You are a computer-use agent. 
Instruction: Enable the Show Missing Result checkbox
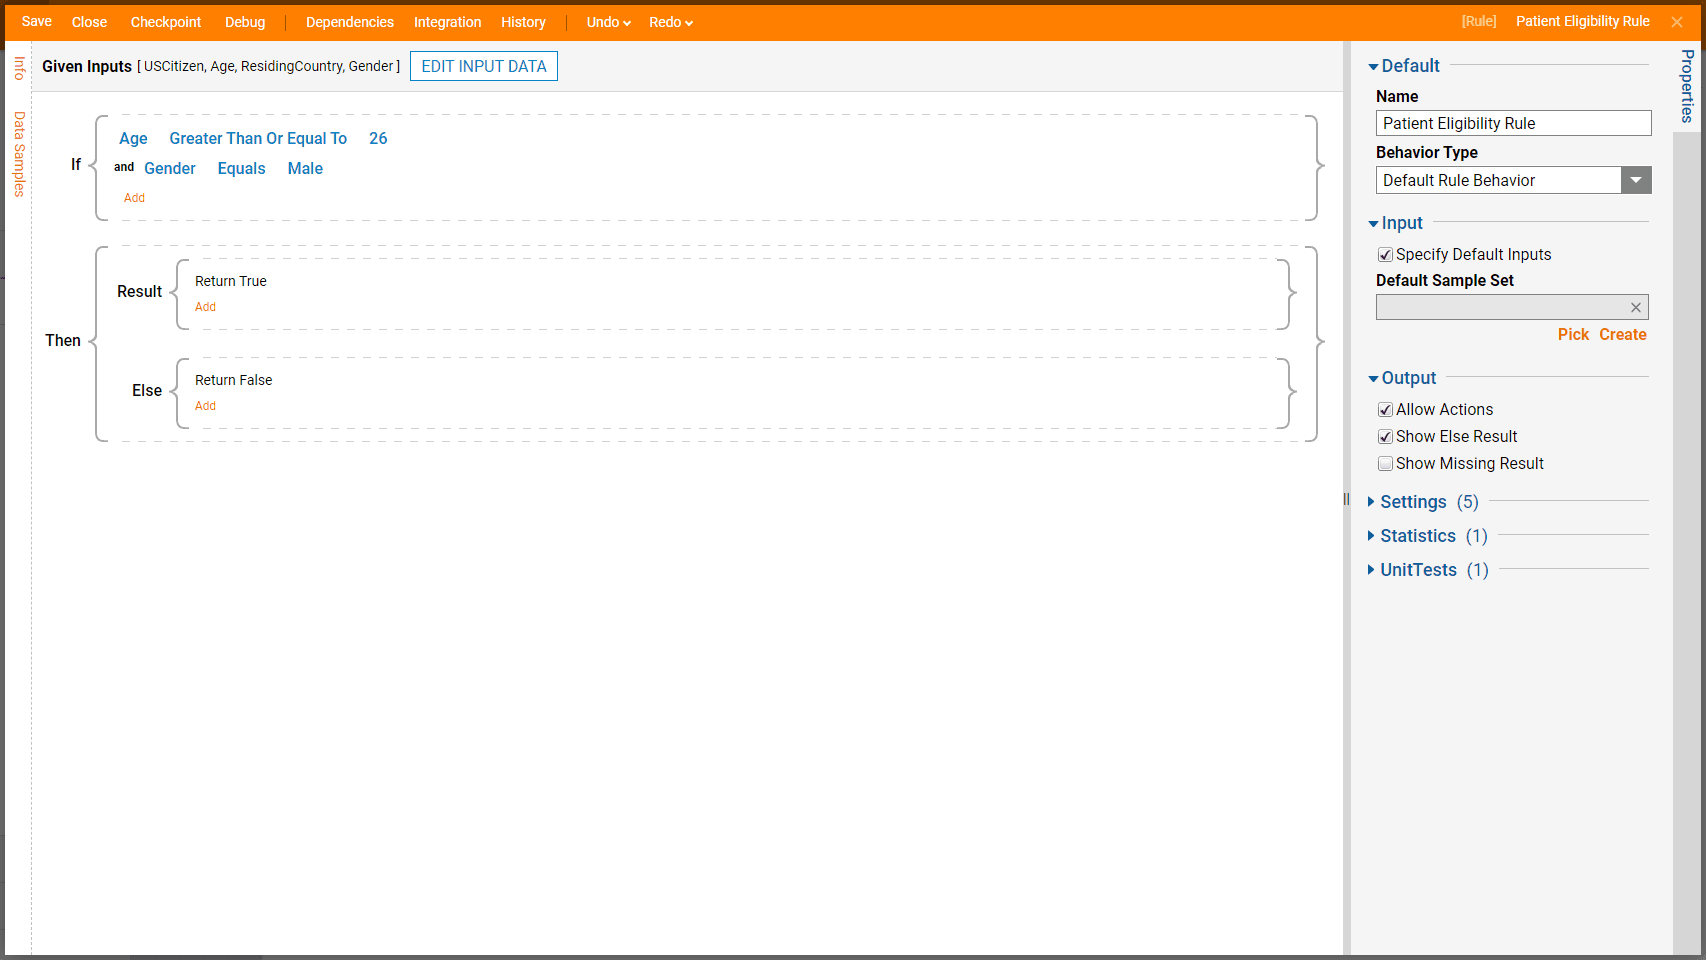[x=1385, y=464]
